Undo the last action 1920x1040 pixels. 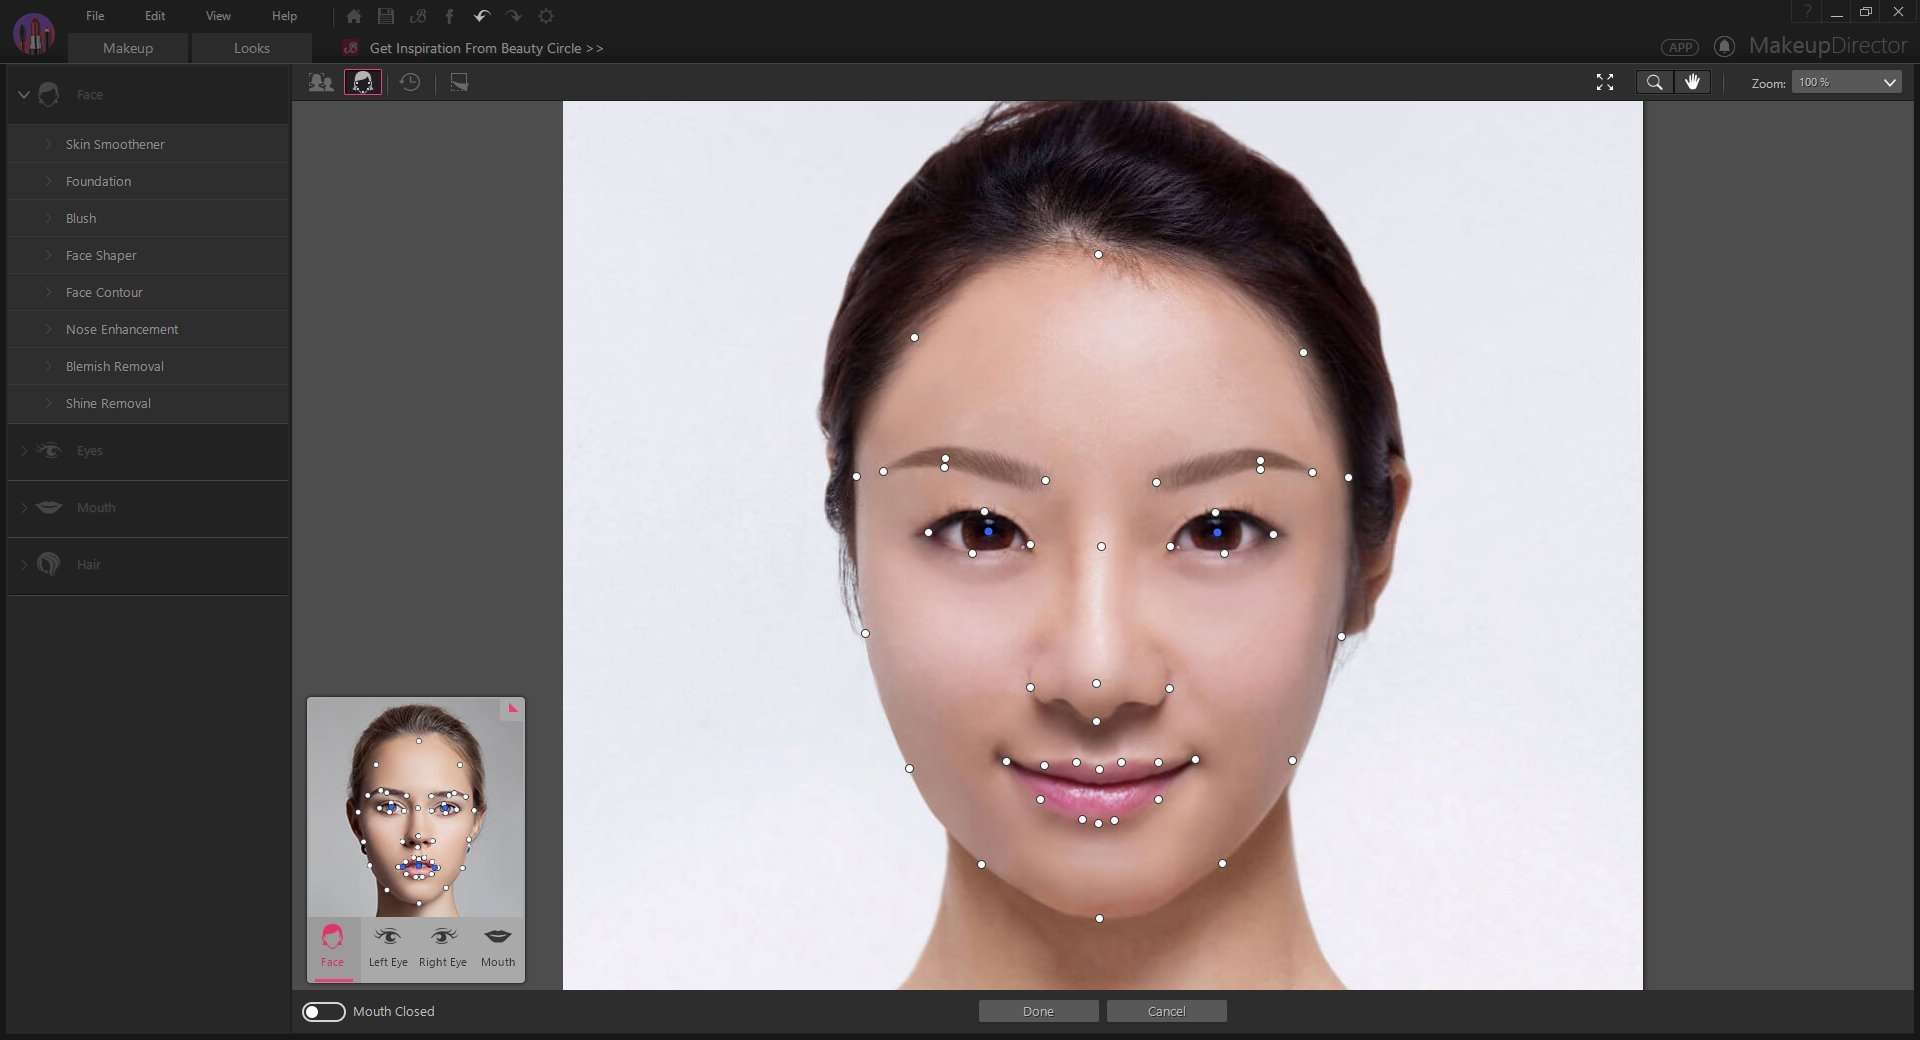481,16
